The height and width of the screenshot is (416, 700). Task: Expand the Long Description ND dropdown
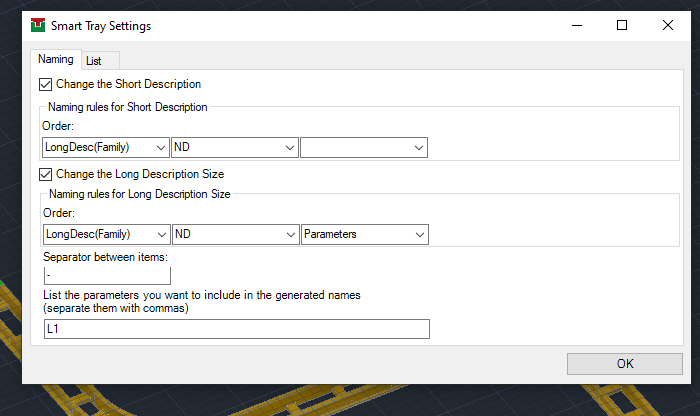click(236, 234)
